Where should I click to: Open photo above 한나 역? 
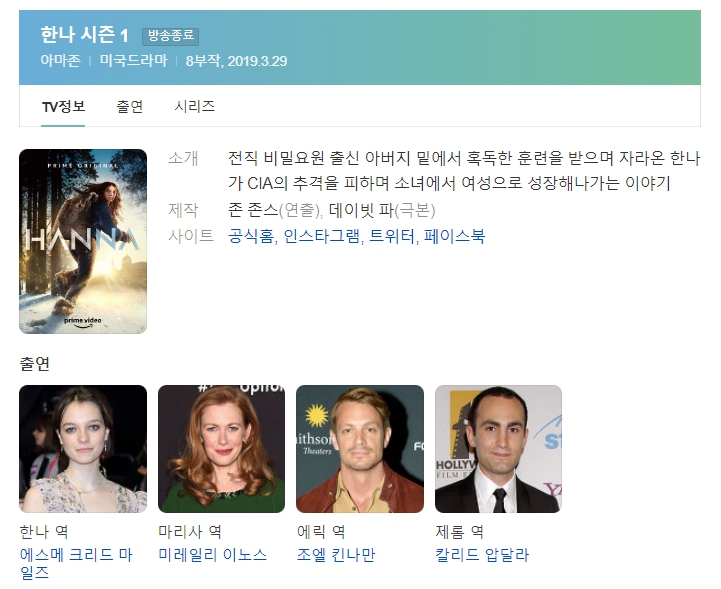(x=83, y=449)
